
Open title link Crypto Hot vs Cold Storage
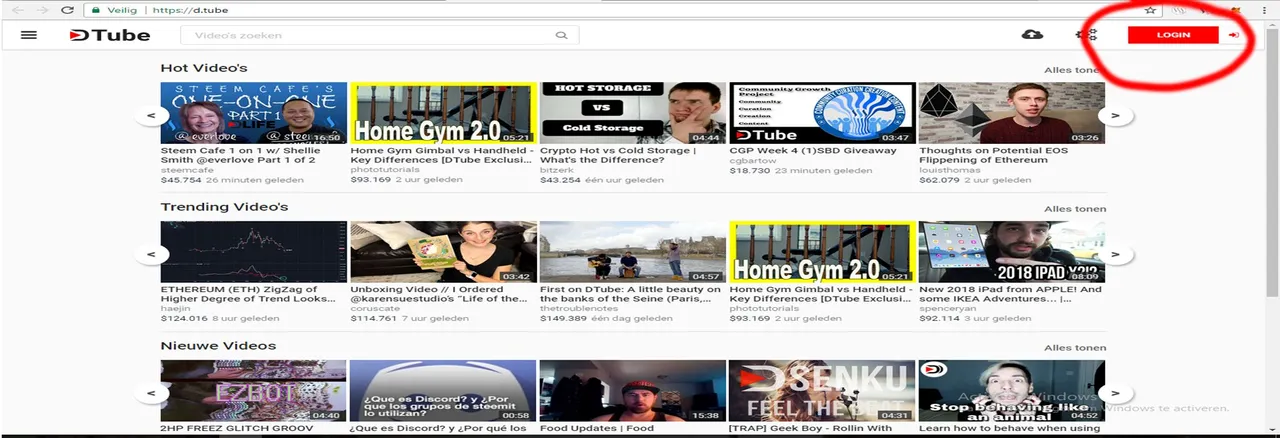[618, 155]
